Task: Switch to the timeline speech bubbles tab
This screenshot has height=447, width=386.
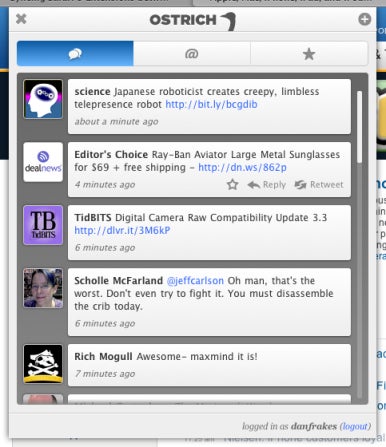Action: tap(75, 53)
